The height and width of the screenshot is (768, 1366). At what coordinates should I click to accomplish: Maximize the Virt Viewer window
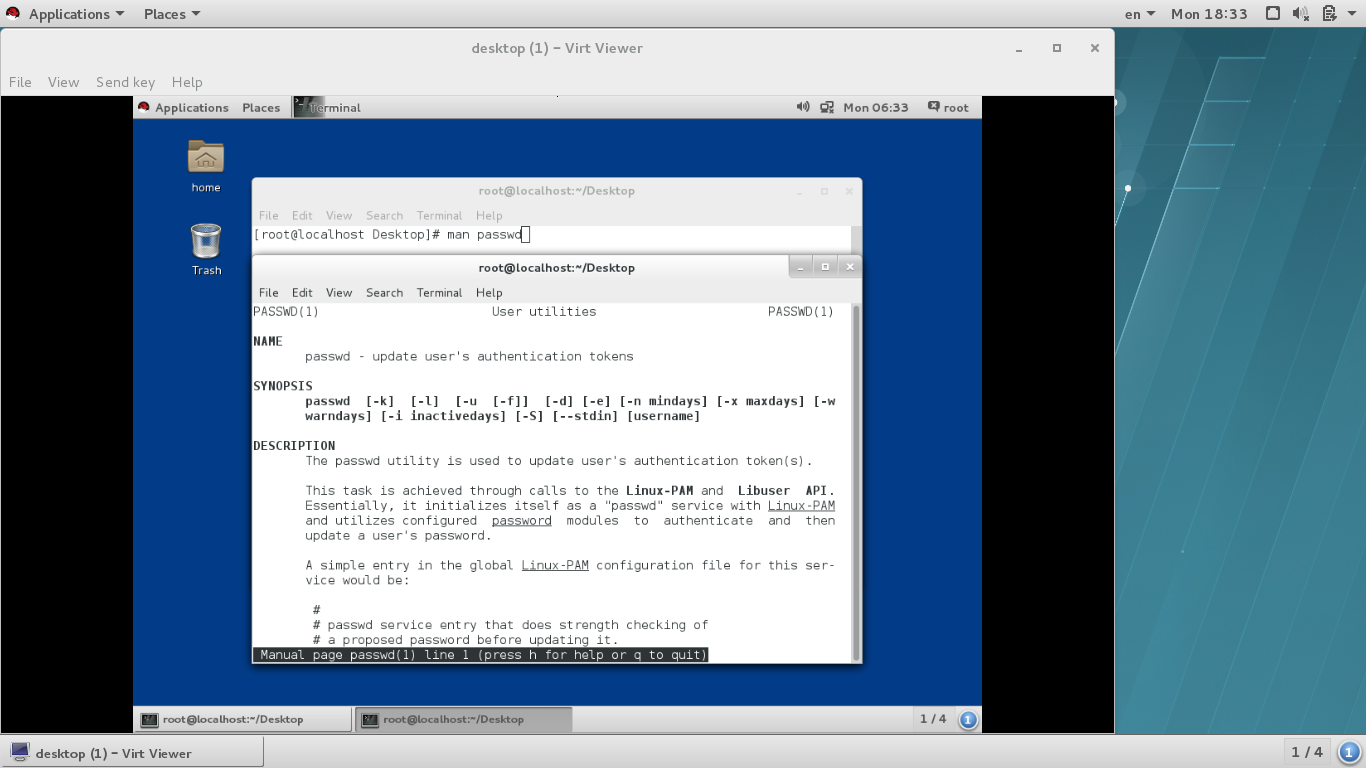(1056, 48)
